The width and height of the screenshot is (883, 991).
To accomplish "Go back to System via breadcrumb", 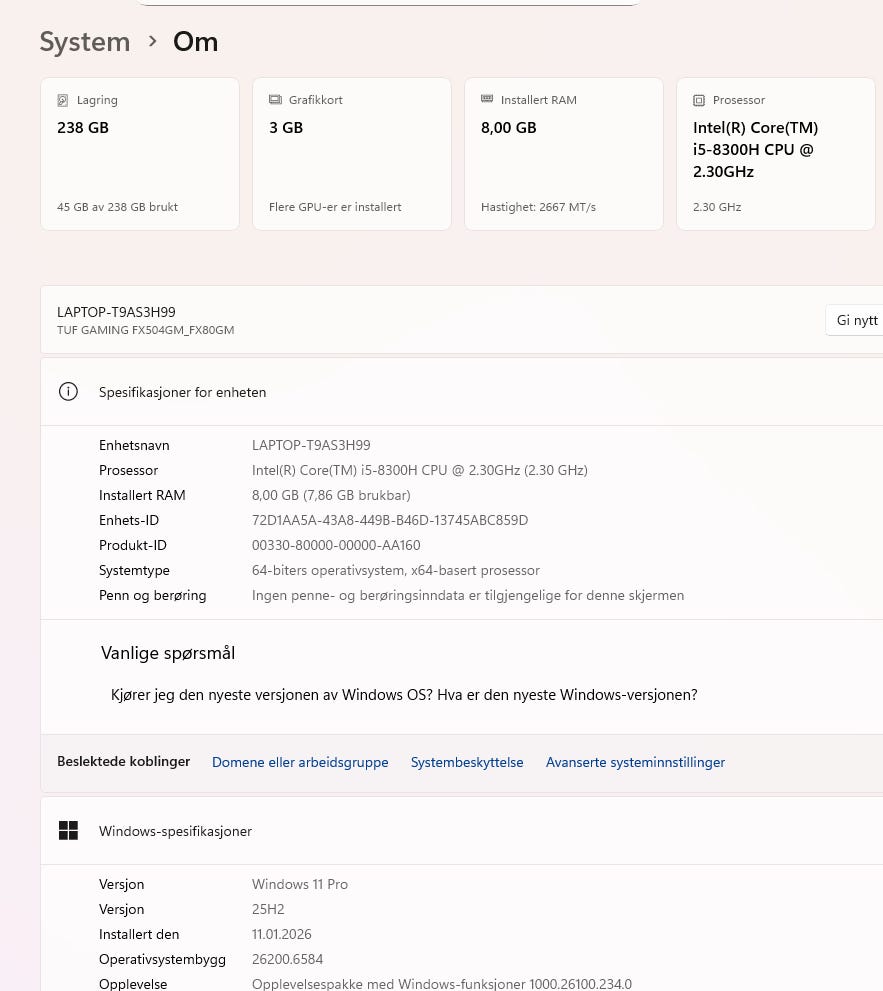I will click(x=85, y=42).
